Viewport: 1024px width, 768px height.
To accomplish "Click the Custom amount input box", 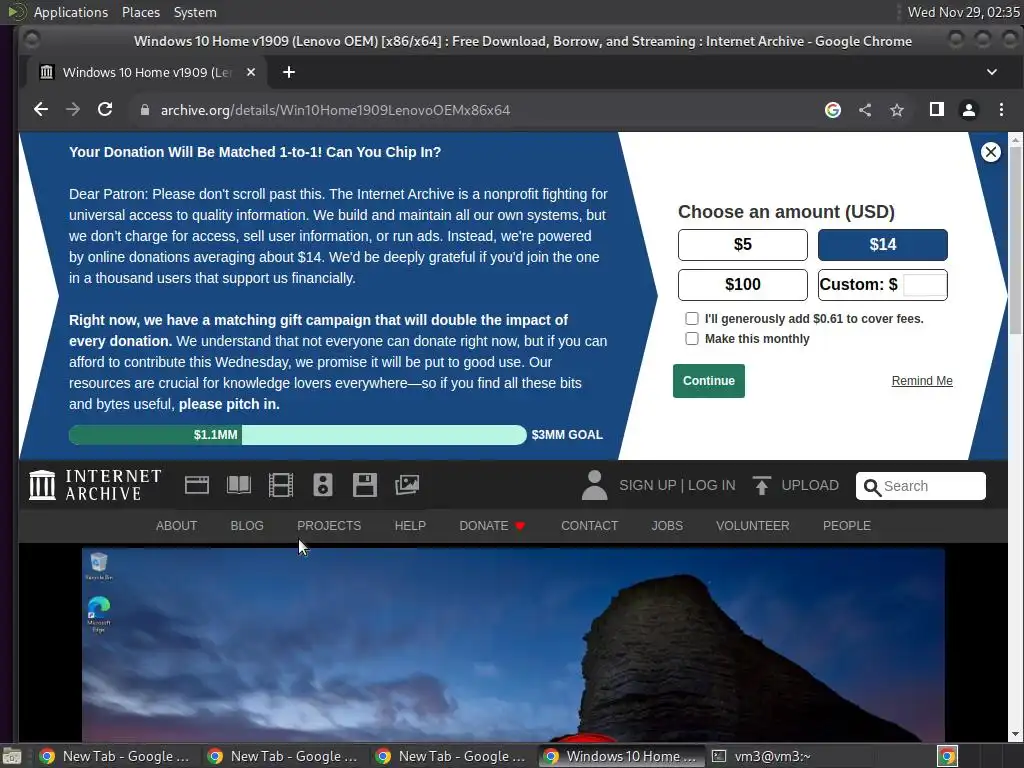I will pyautogui.click(x=924, y=285).
